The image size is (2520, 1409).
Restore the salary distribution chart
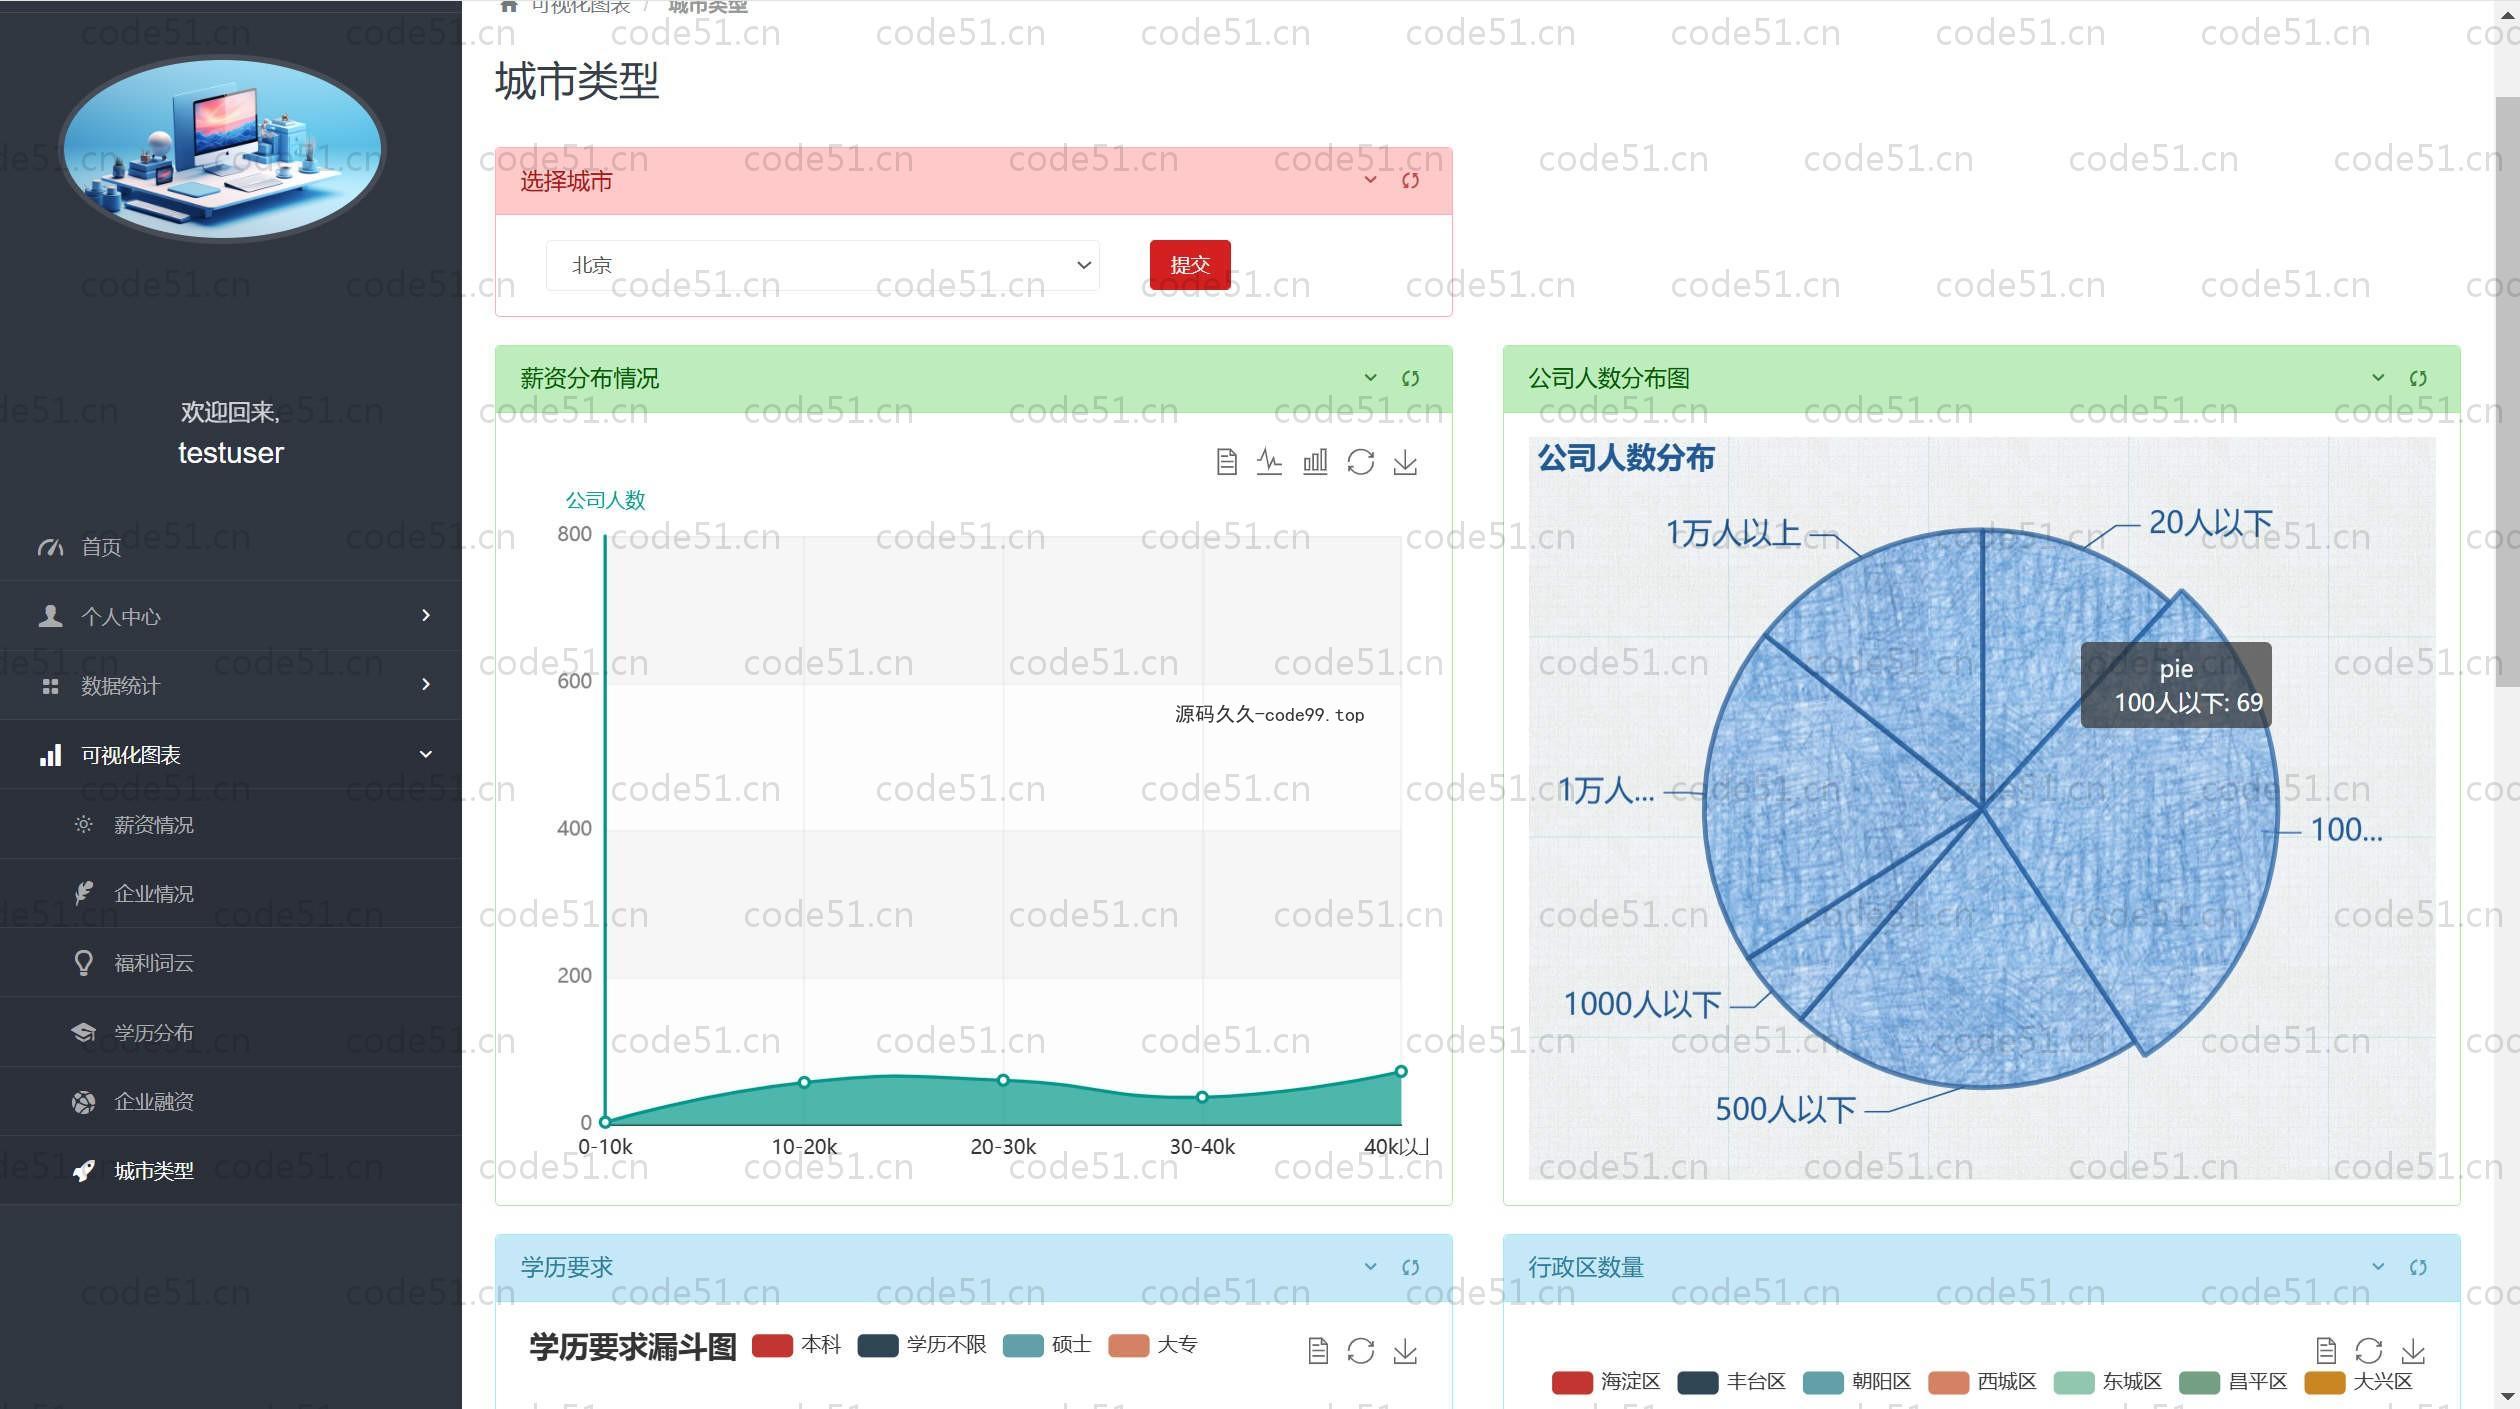coord(1360,462)
